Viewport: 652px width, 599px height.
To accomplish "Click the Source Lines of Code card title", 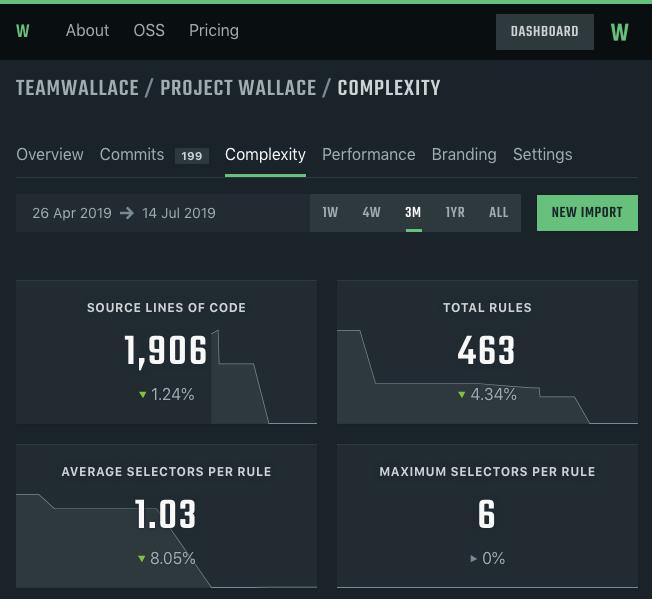I will pos(166,308).
